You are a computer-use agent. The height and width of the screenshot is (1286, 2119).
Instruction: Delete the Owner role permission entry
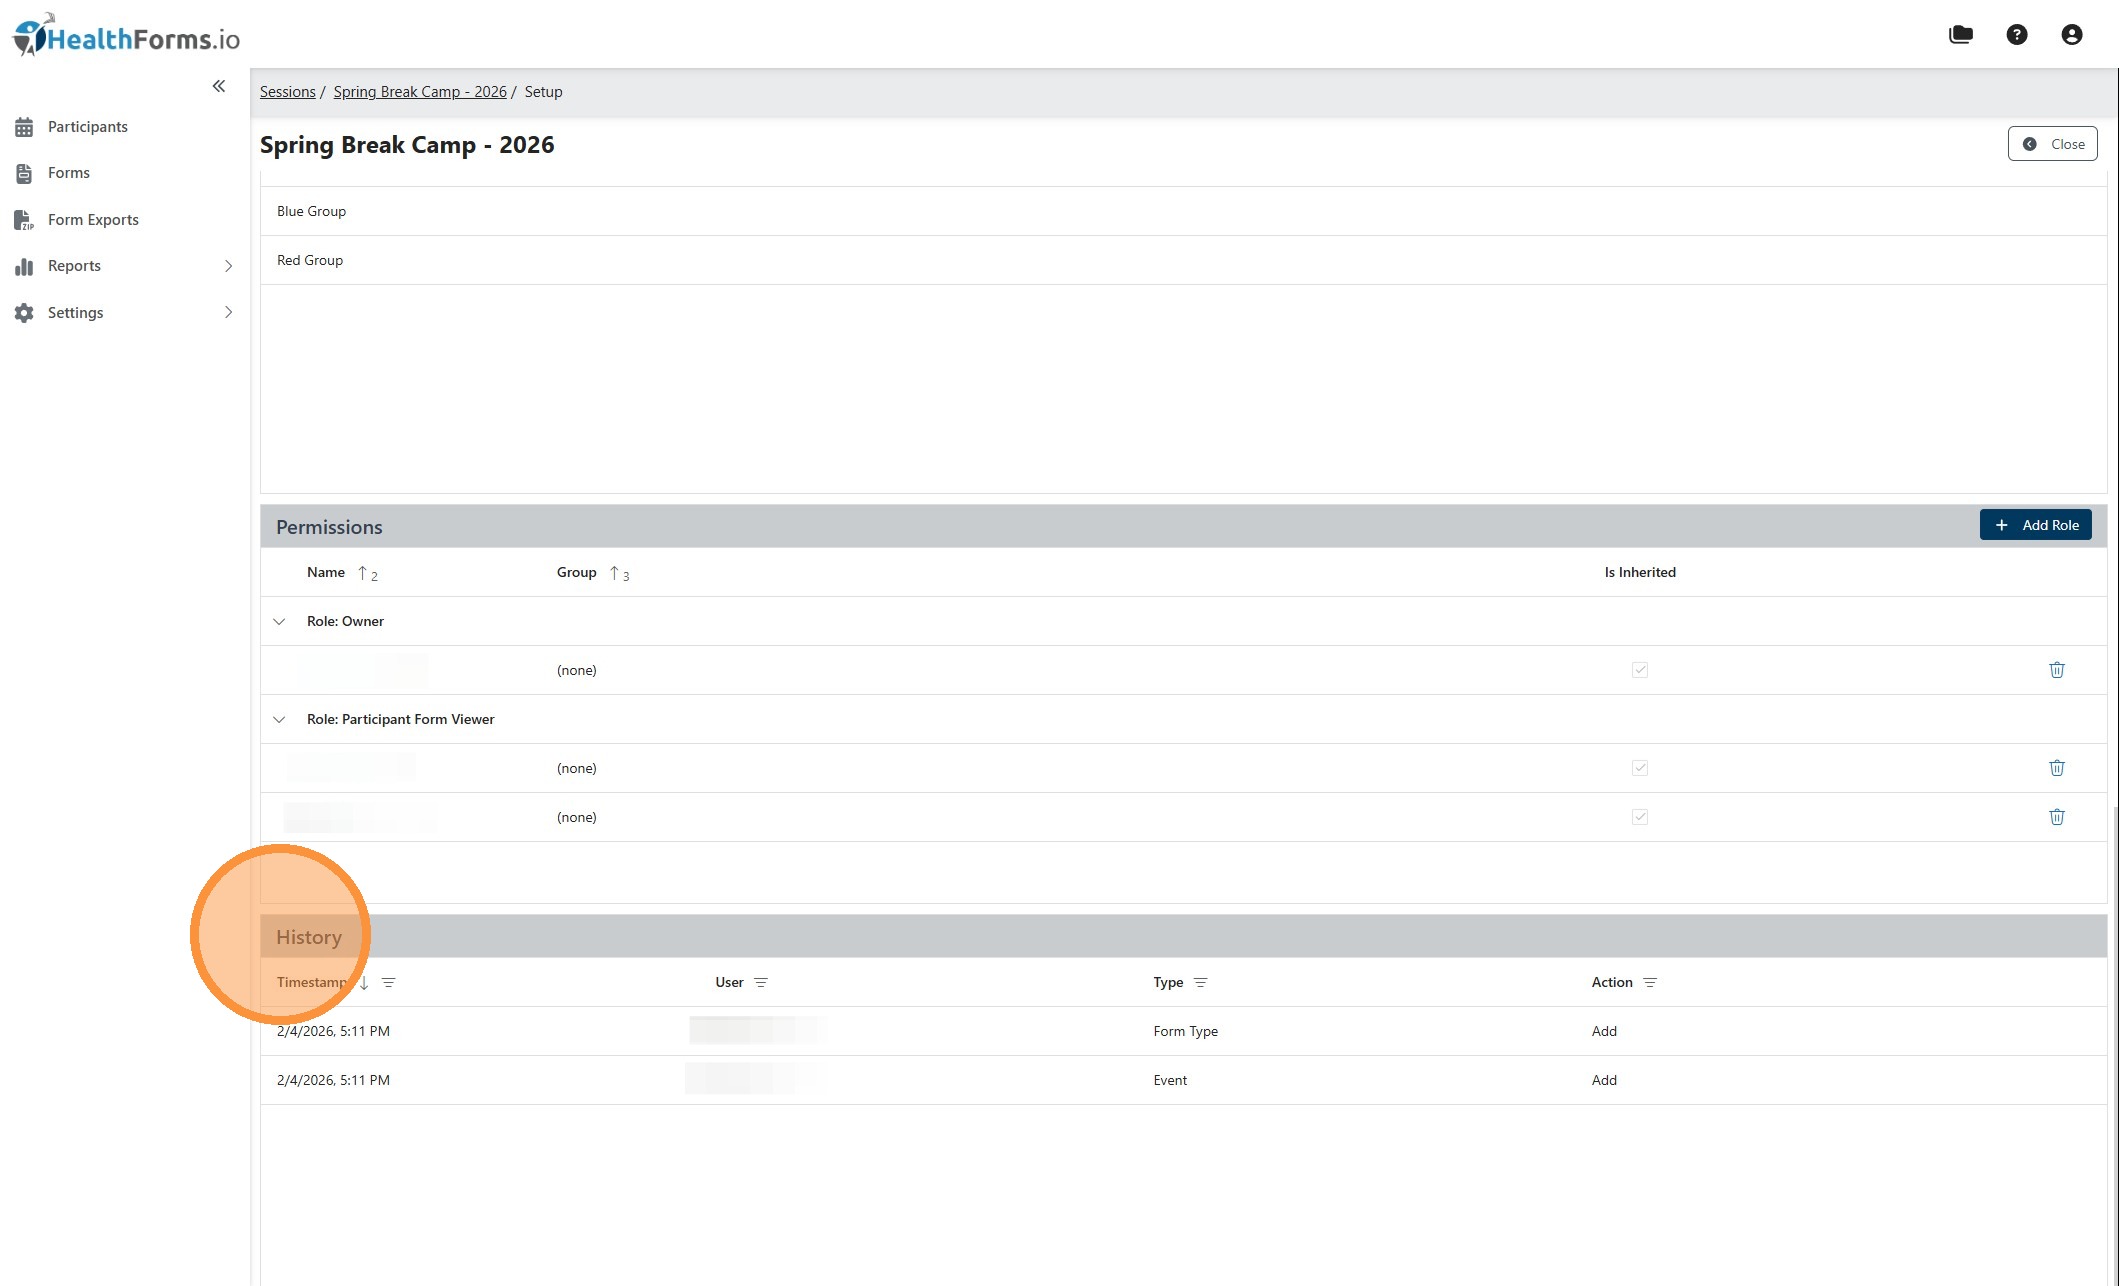point(2056,670)
